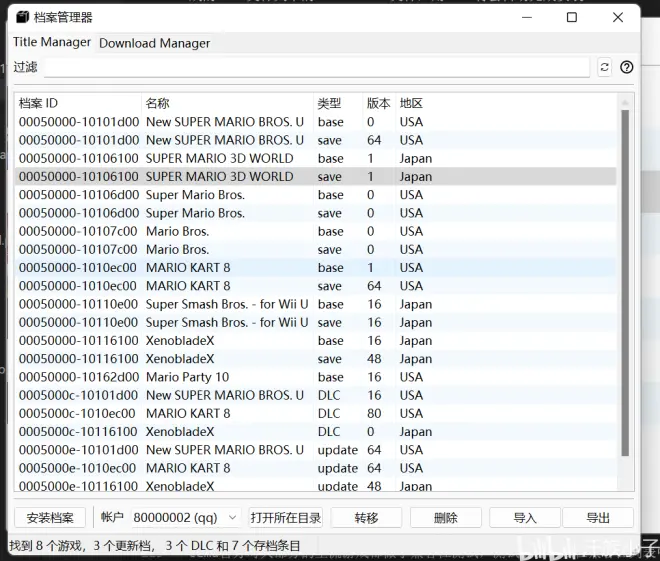Select MARIO KART 8 base row
Screen dimensions: 660x561
(x=316, y=268)
